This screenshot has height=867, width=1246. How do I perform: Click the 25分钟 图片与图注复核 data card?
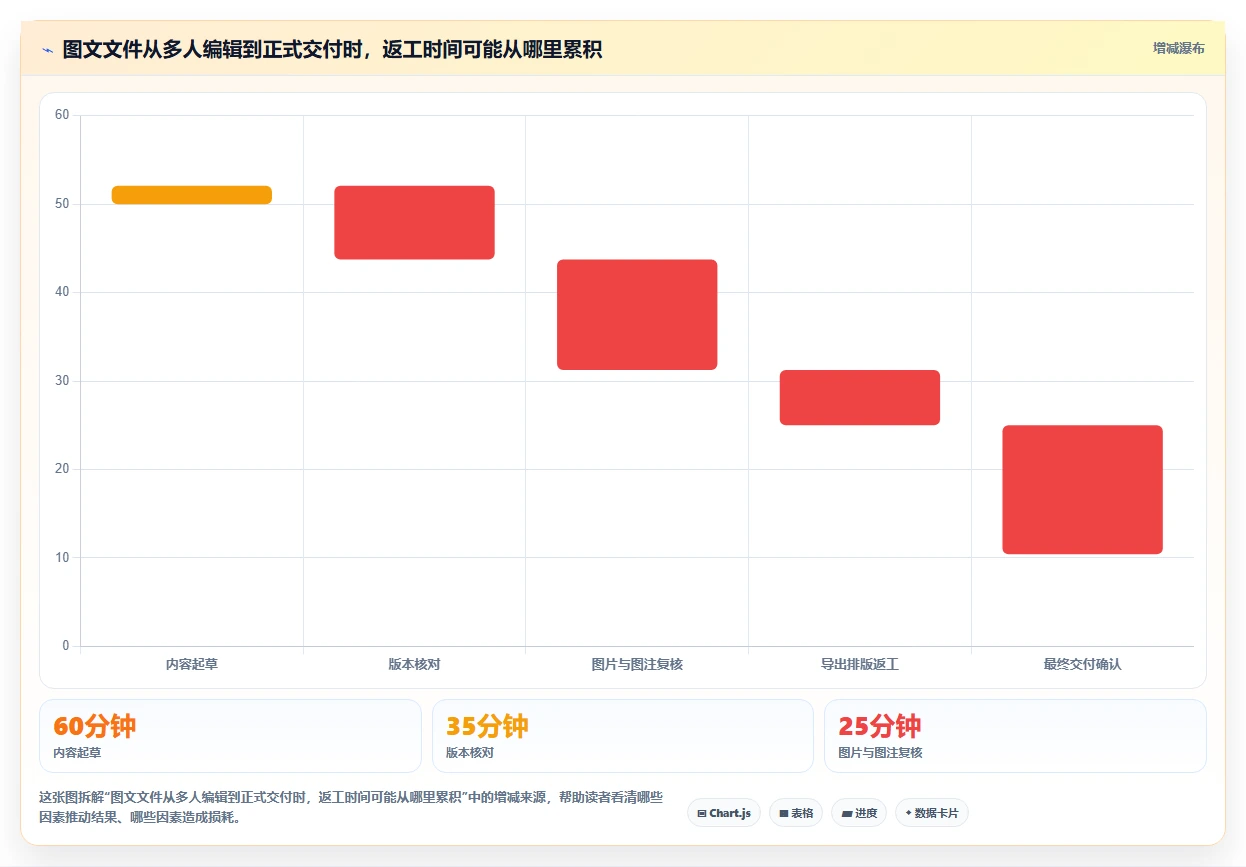[1015, 736]
